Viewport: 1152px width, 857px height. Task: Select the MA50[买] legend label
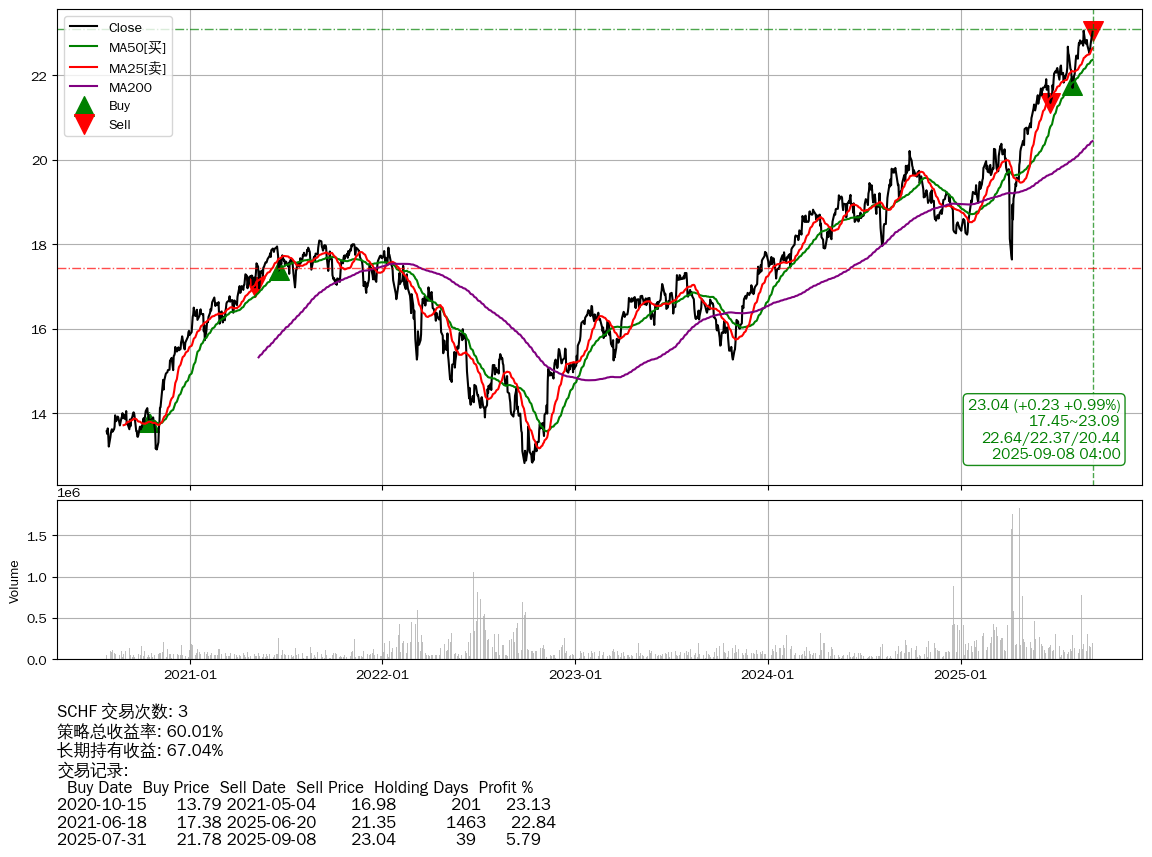(137, 47)
